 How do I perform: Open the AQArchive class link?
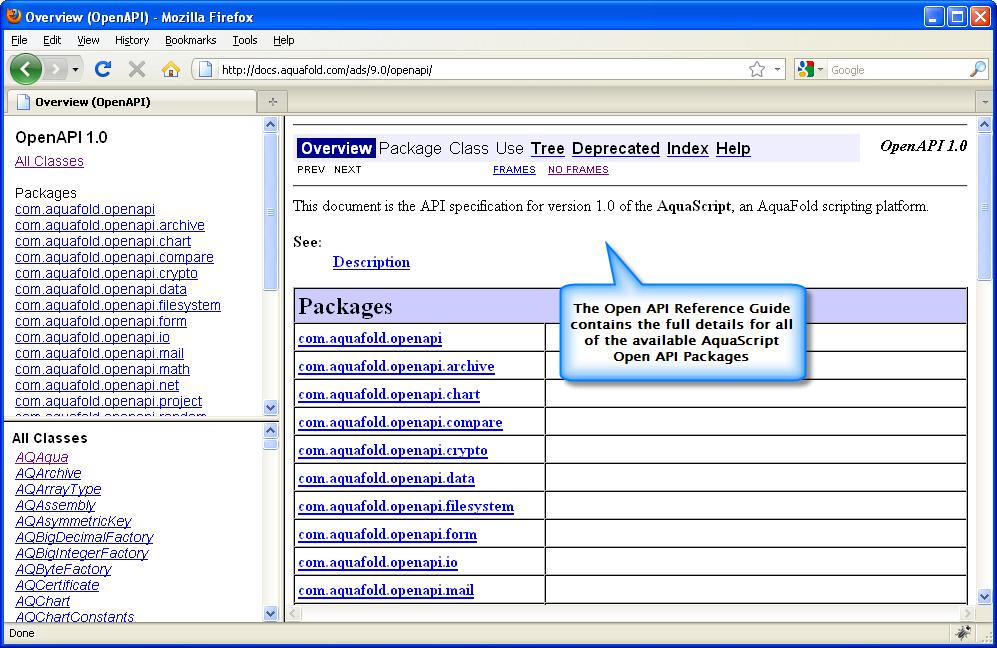pos(48,473)
